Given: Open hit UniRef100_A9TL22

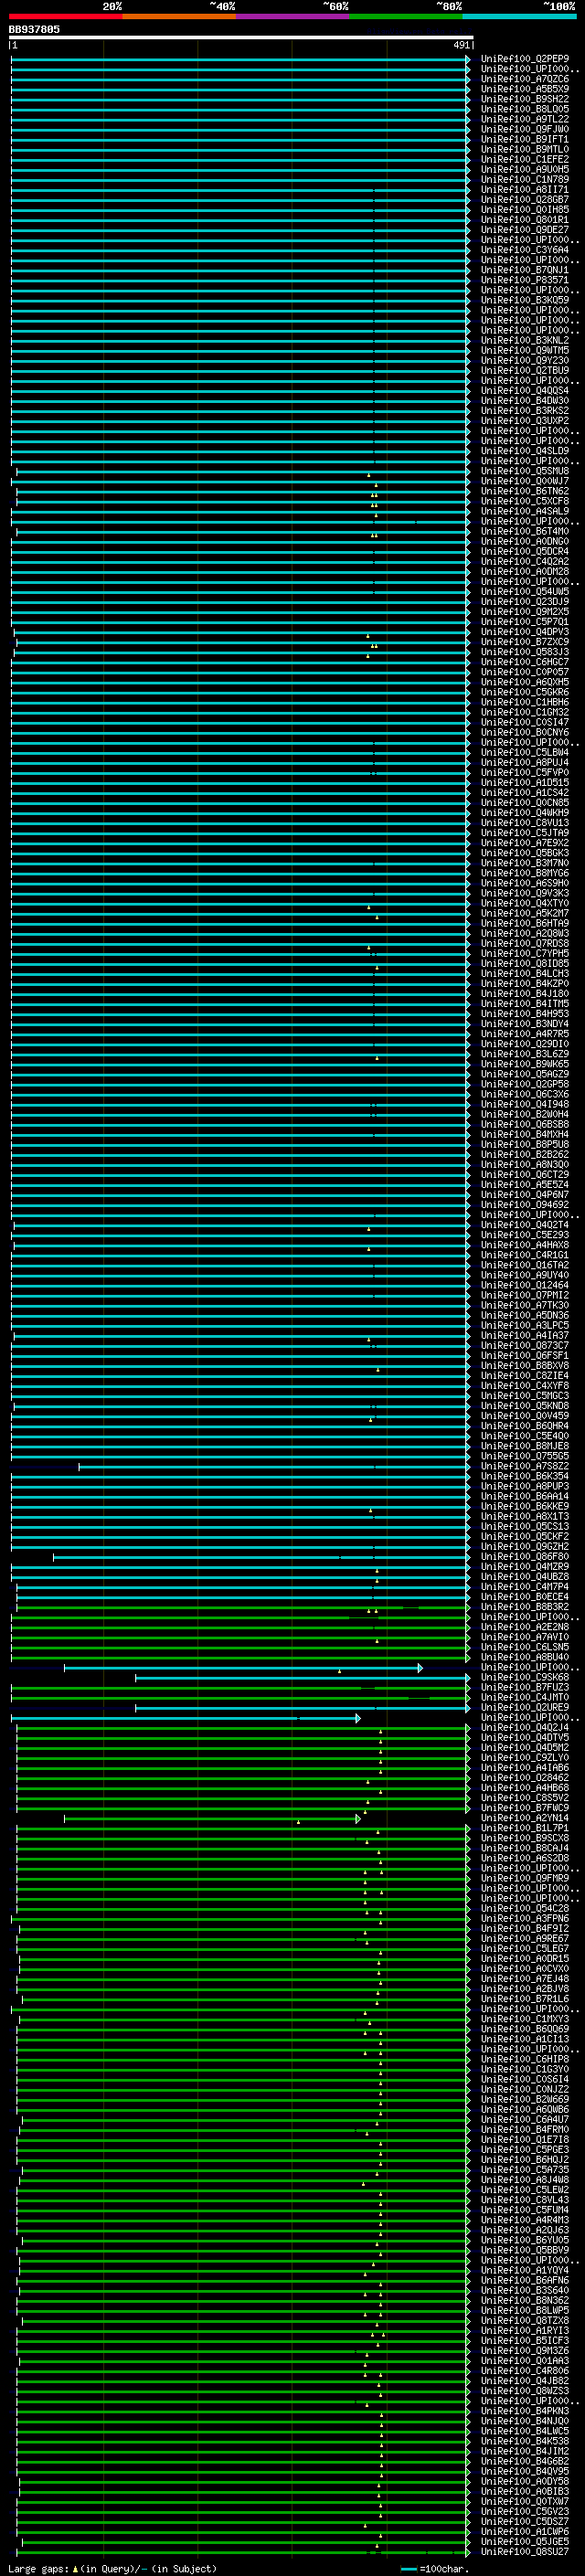Looking at the screenshot, I should click(524, 119).
